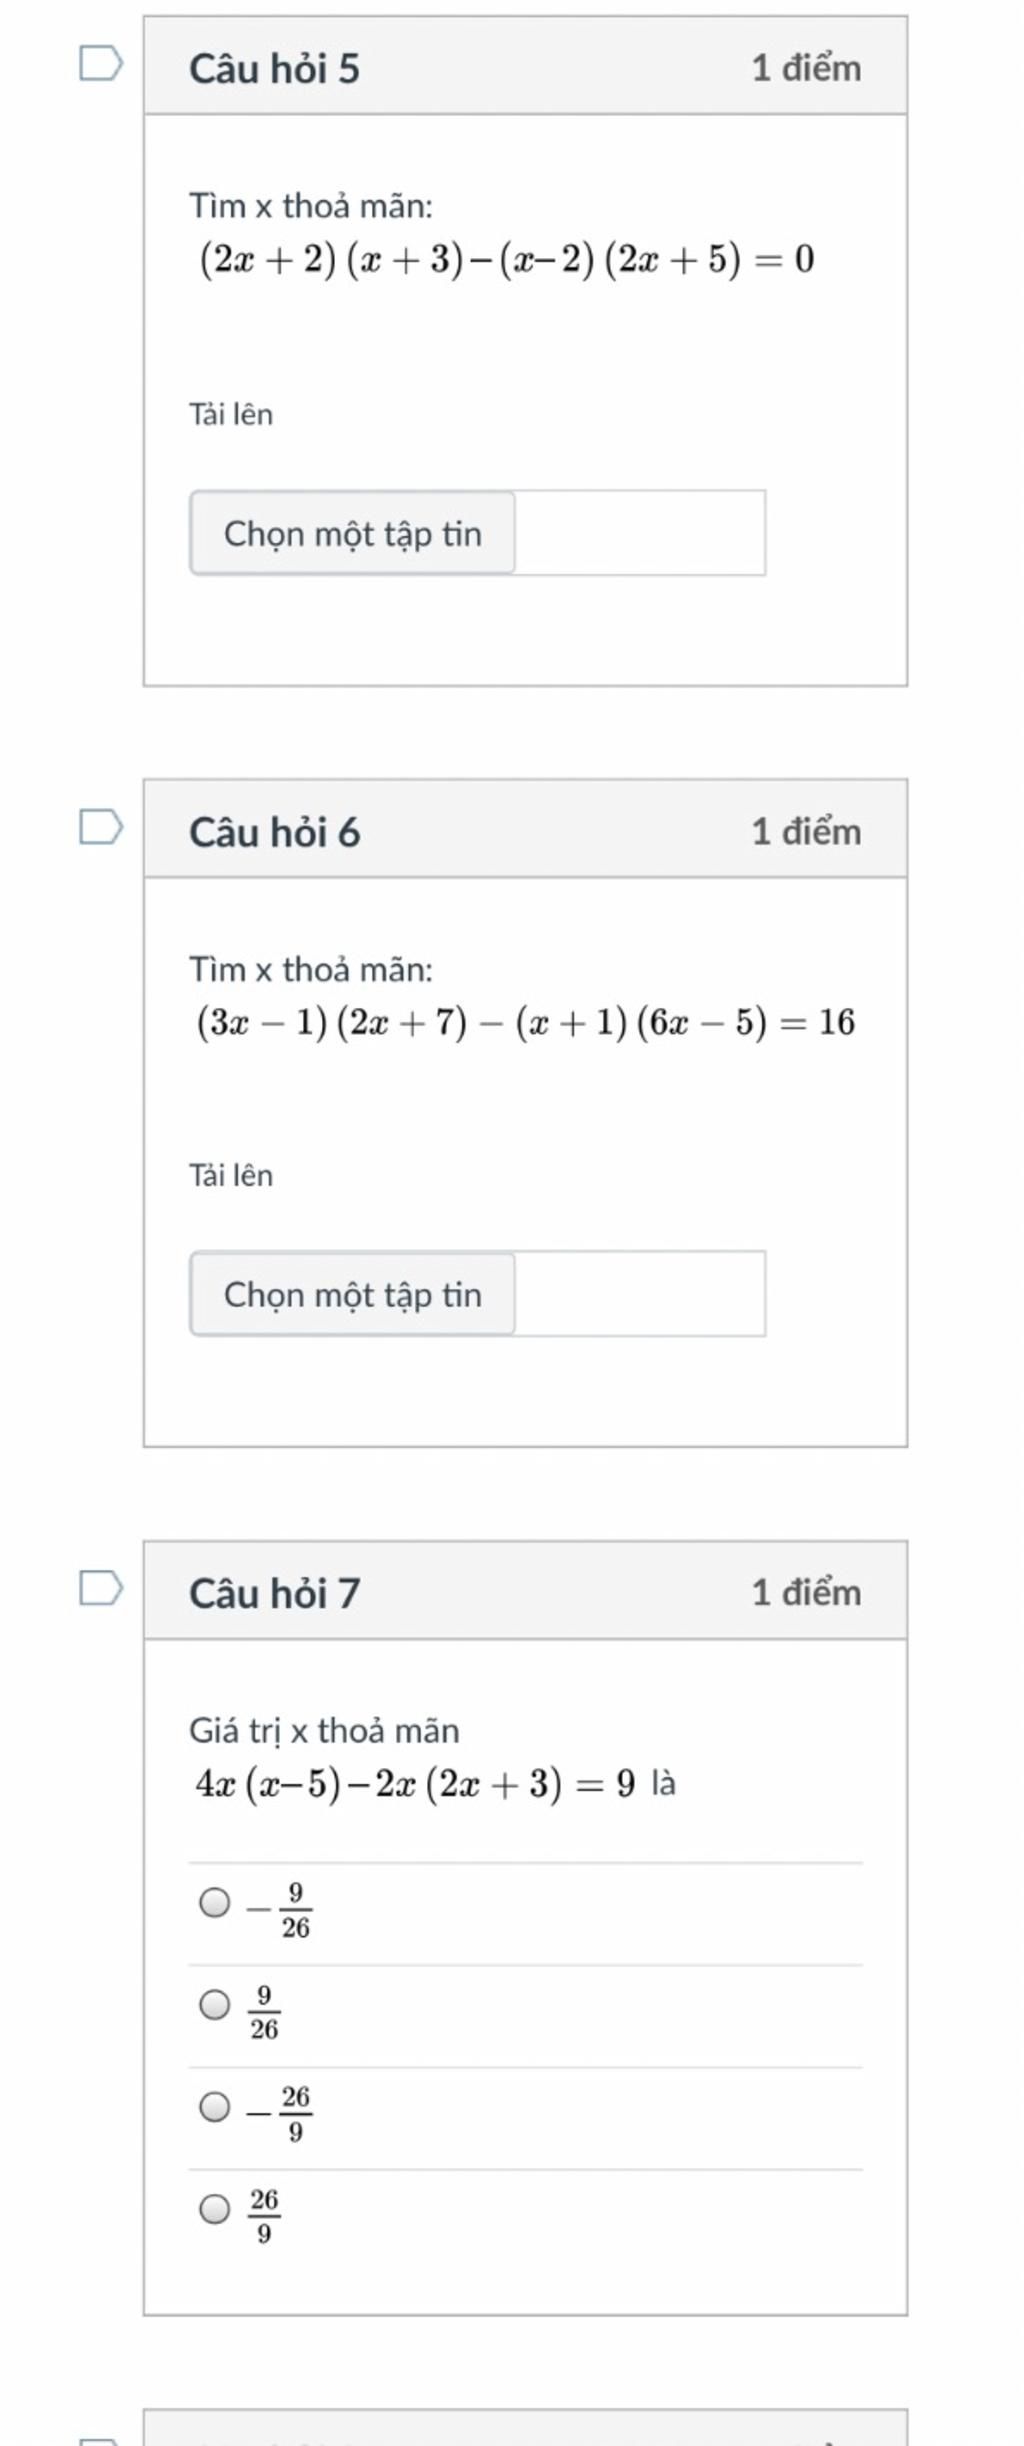This screenshot has height=2446, width=1024.
Task: Click the Câu hỏi 5 header title
Action: [x=274, y=68]
